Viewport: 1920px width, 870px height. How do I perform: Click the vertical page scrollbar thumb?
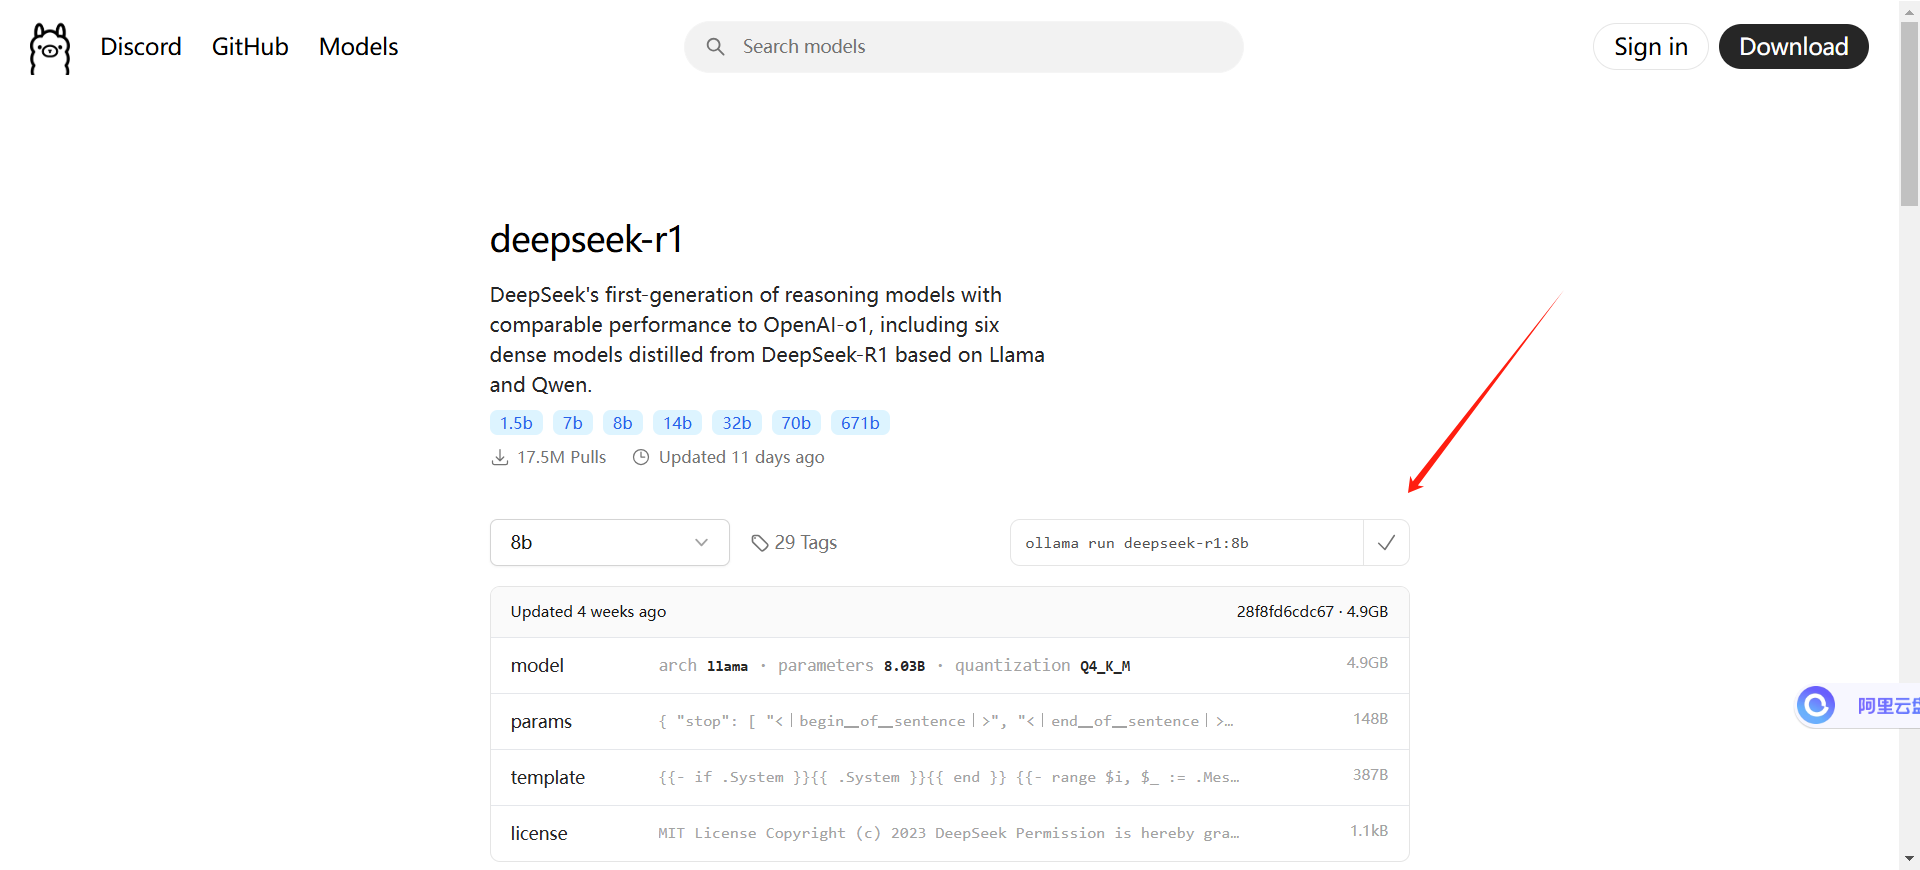(x=1910, y=113)
